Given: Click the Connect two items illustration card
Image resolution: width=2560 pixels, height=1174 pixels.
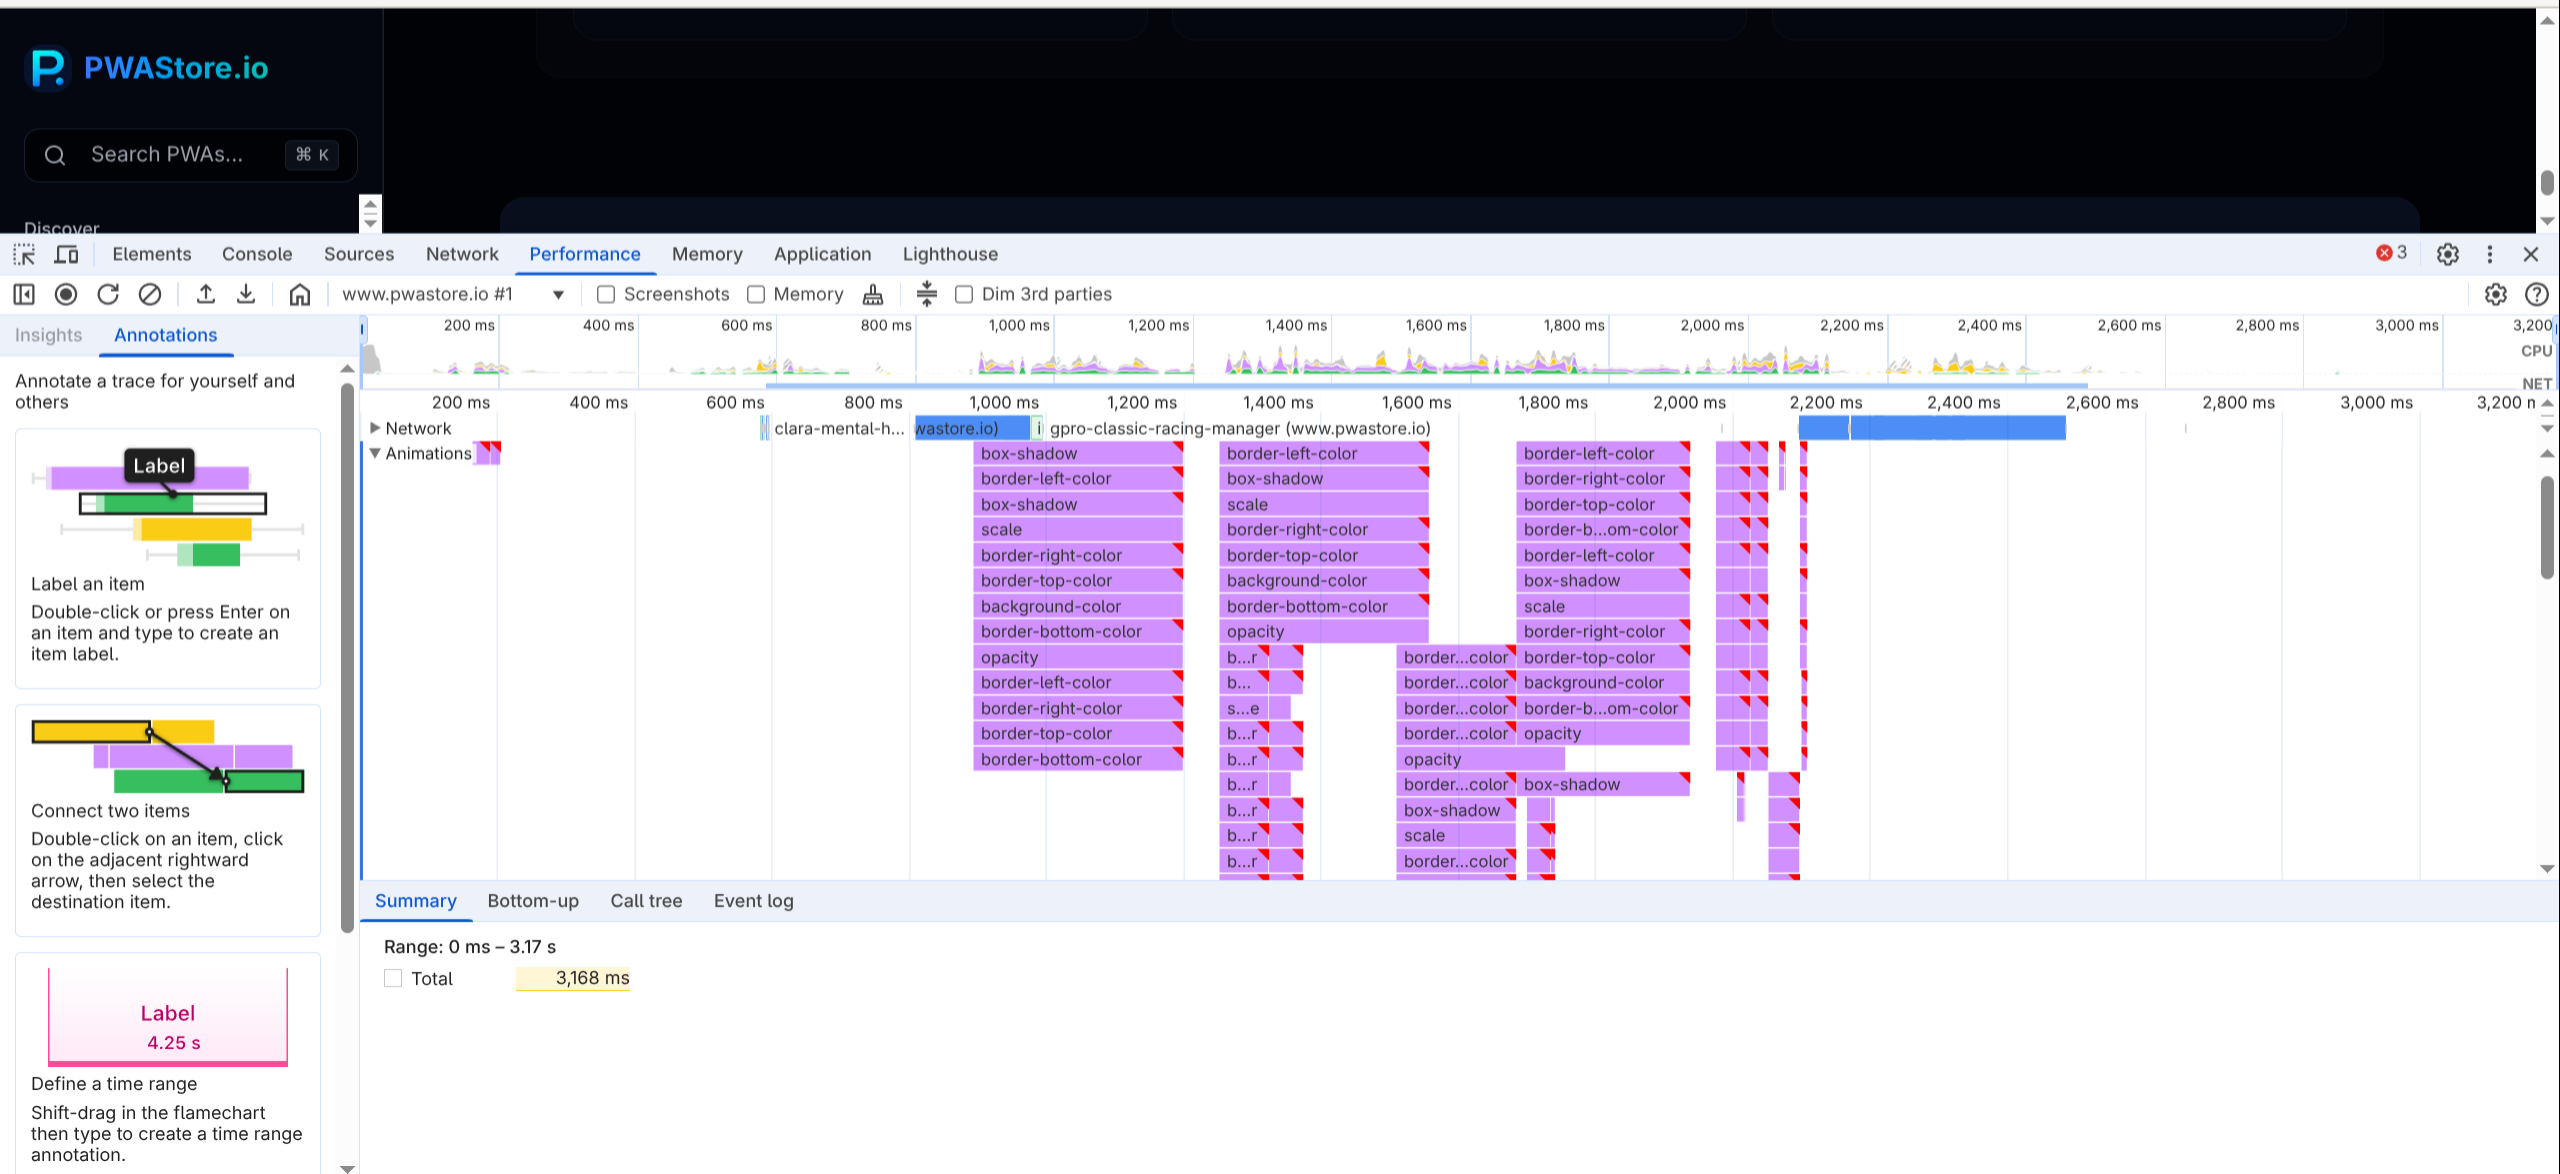Looking at the screenshot, I should point(168,820).
